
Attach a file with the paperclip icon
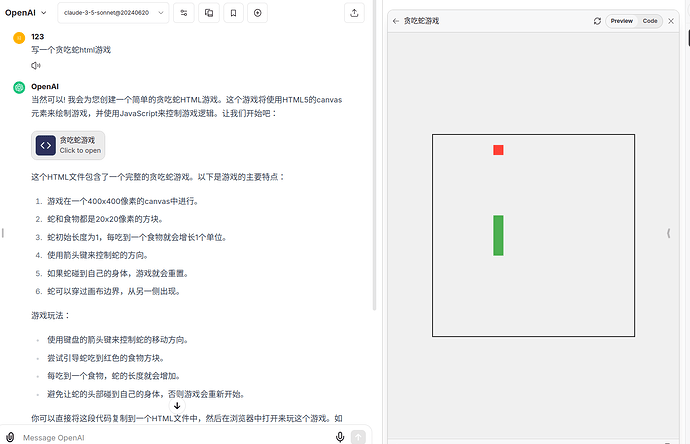(10, 437)
